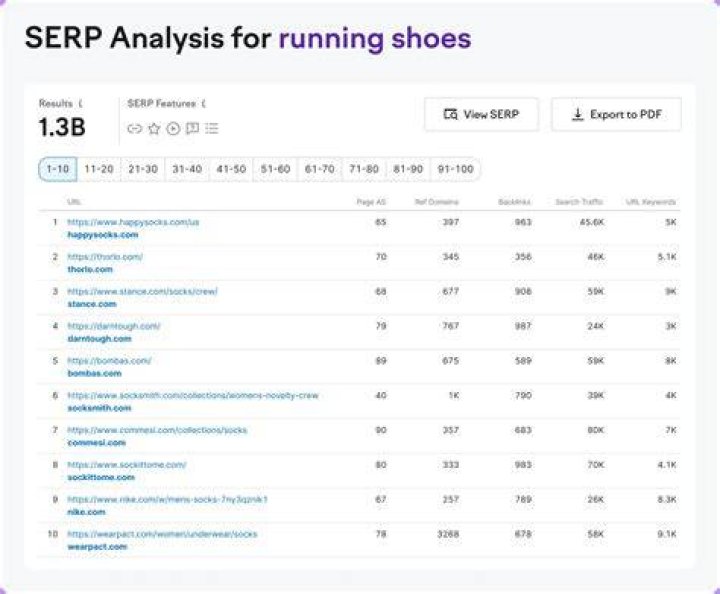Click the 1.3B results count
The image size is (720, 594).
coord(62,127)
